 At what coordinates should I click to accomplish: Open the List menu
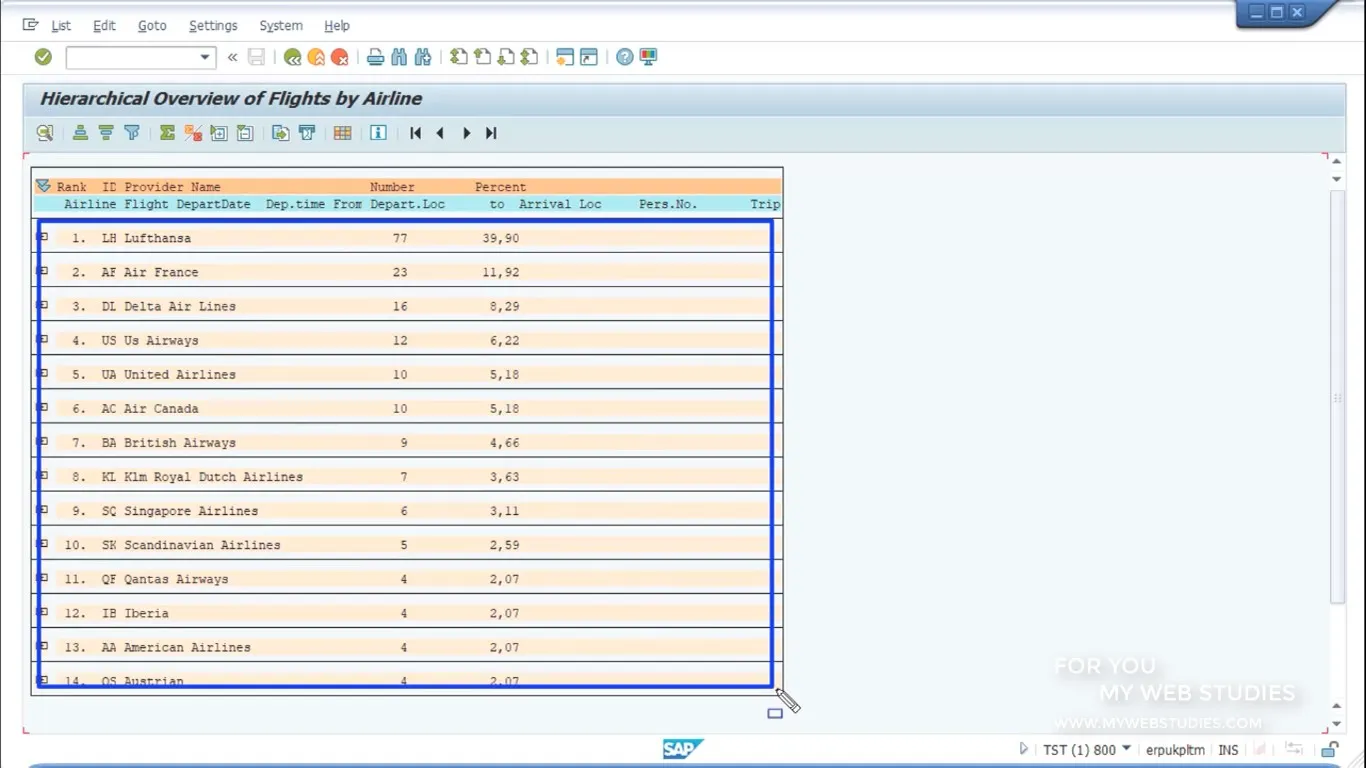click(61, 25)
